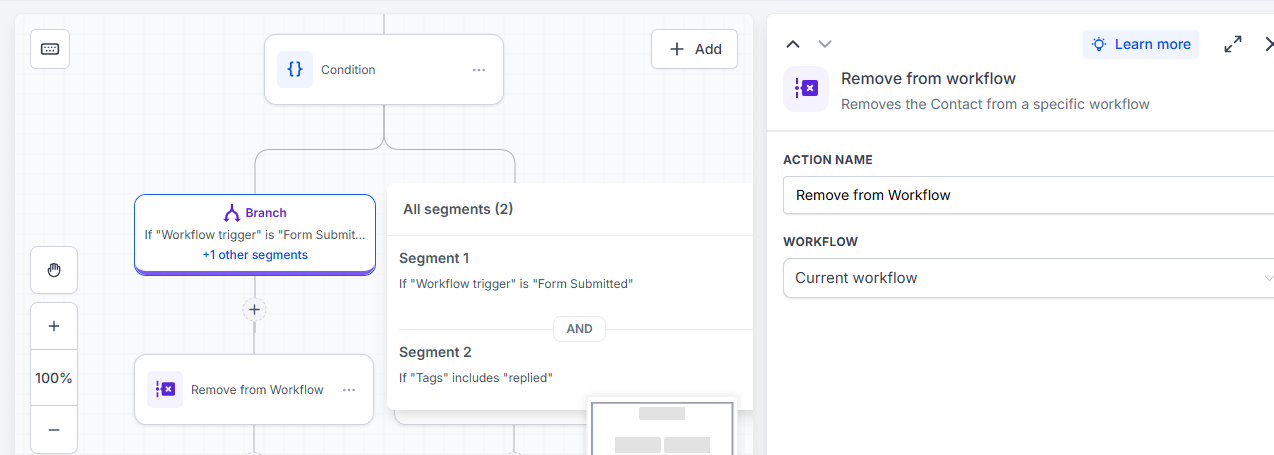Click the Branch condition summary text

[255, 235]
